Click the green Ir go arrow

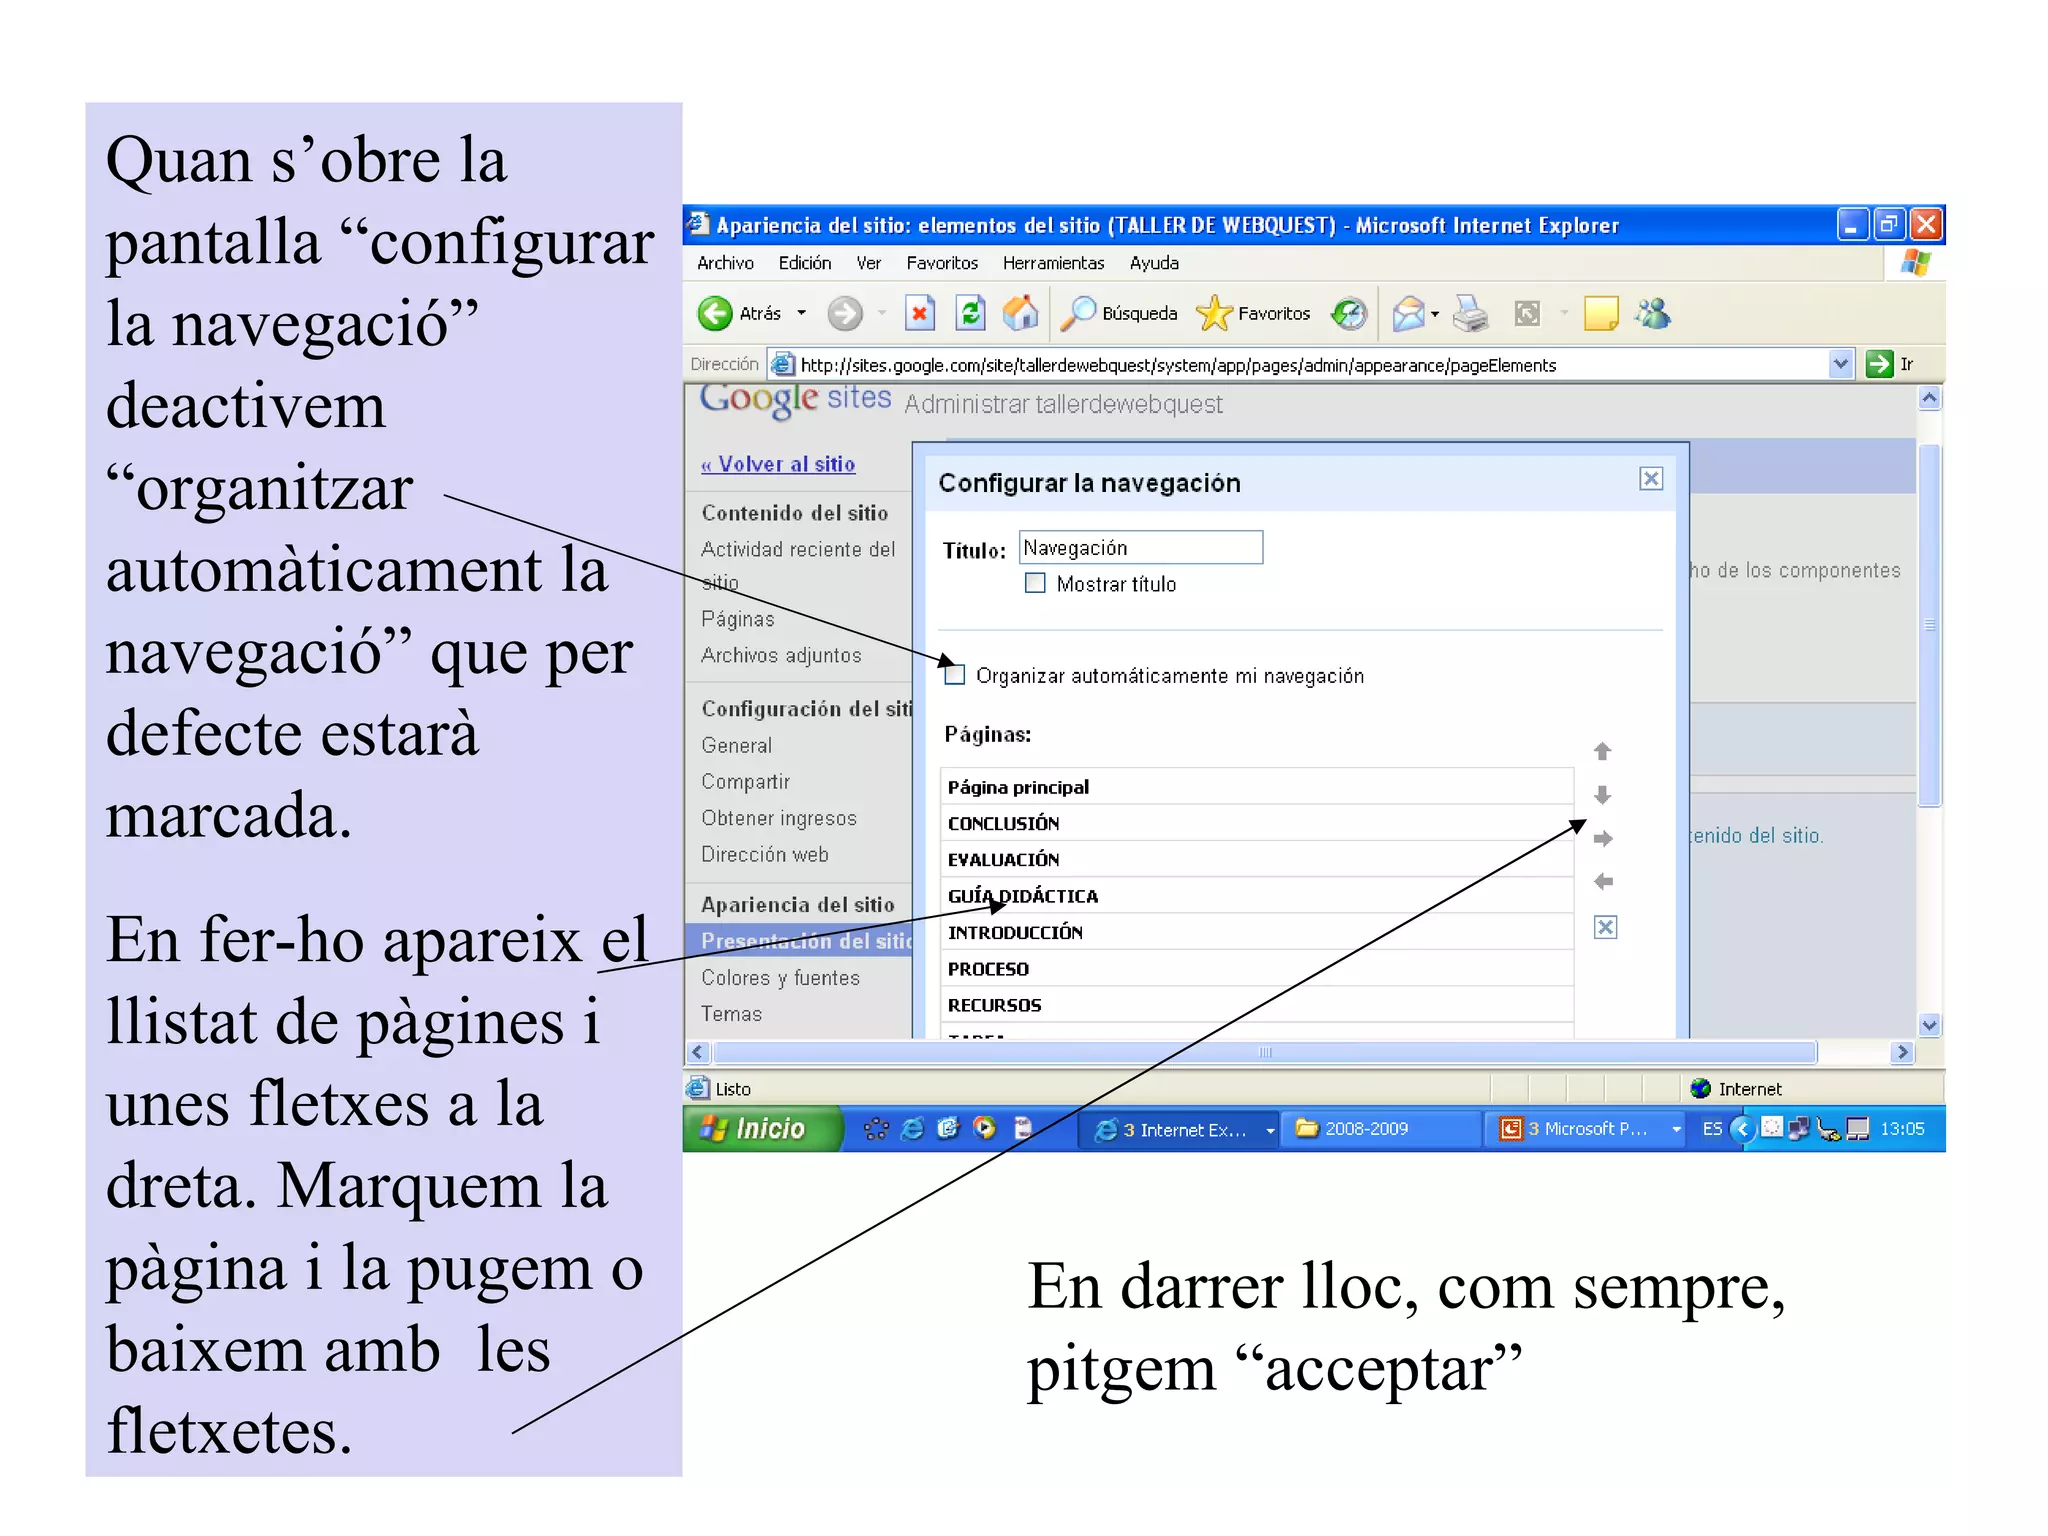point(1879,364)
